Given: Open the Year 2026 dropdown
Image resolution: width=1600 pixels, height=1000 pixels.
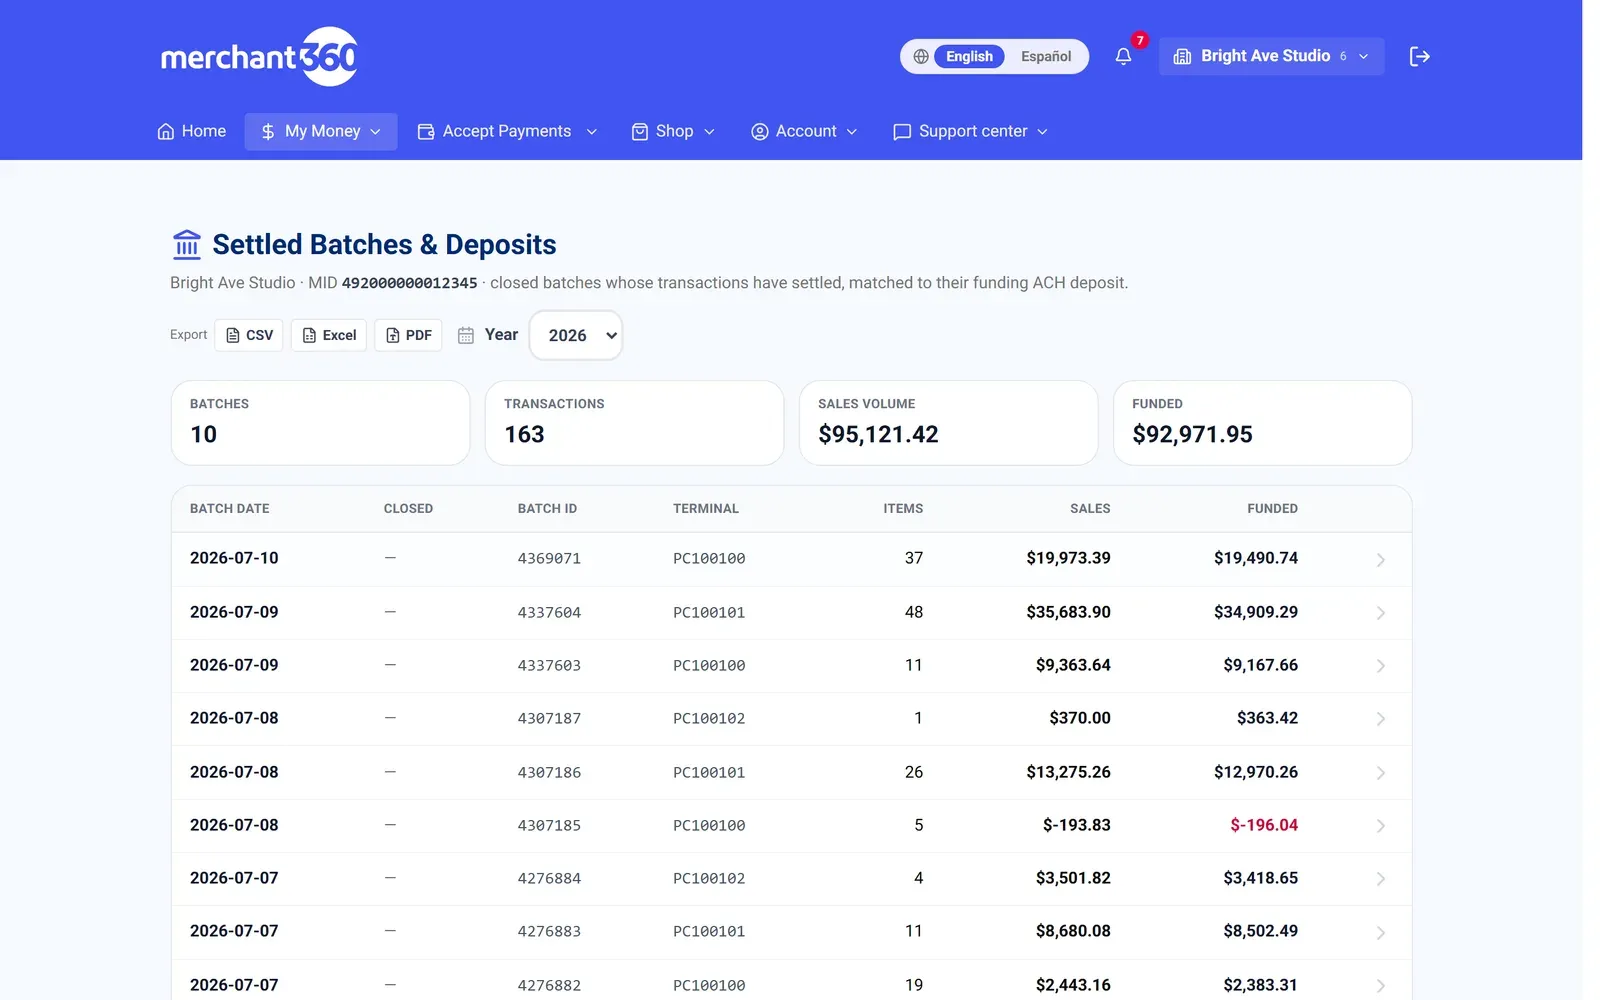Looking at the screenshot, I should click(576, 335).
